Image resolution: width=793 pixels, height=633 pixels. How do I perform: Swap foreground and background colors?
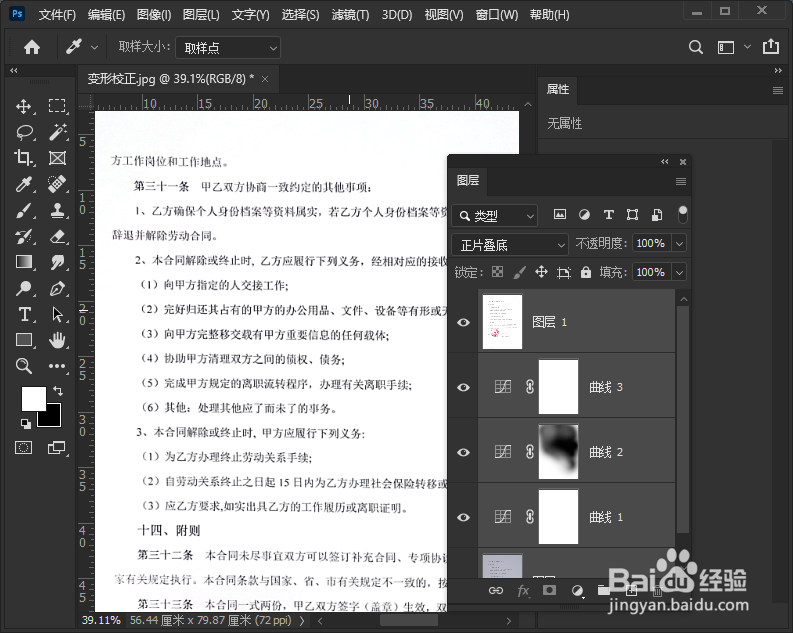[58, 390]
